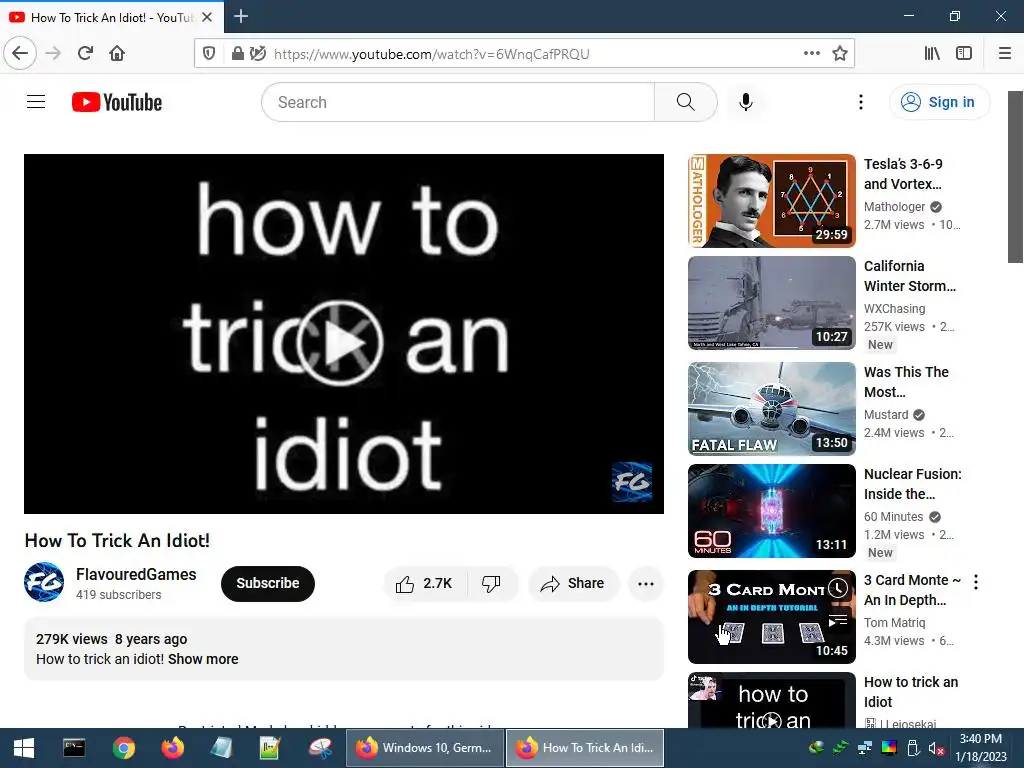
Task: Open the Mathologer channel name
Action: pyautogui.click(x=894, y=206)
